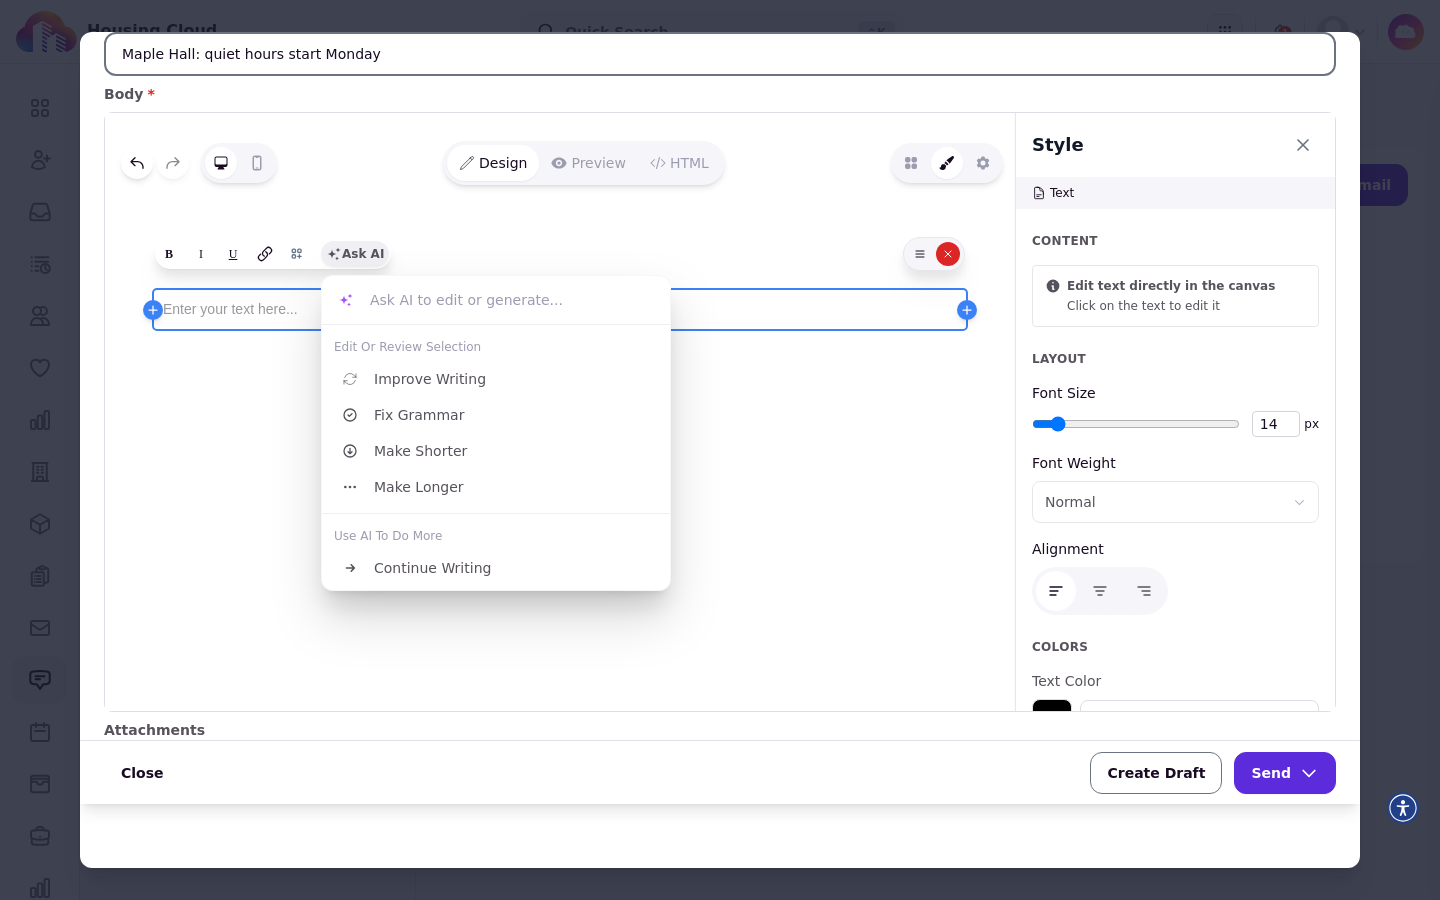Close the Style panel
This screenshot has height=900, width=1440.
1303,145
